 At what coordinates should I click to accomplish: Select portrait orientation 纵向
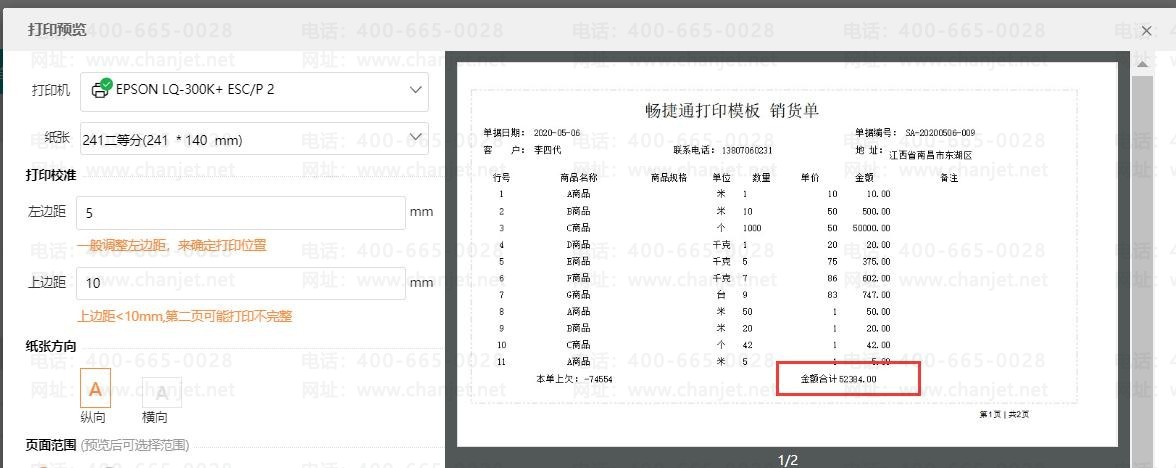point(95,388)
